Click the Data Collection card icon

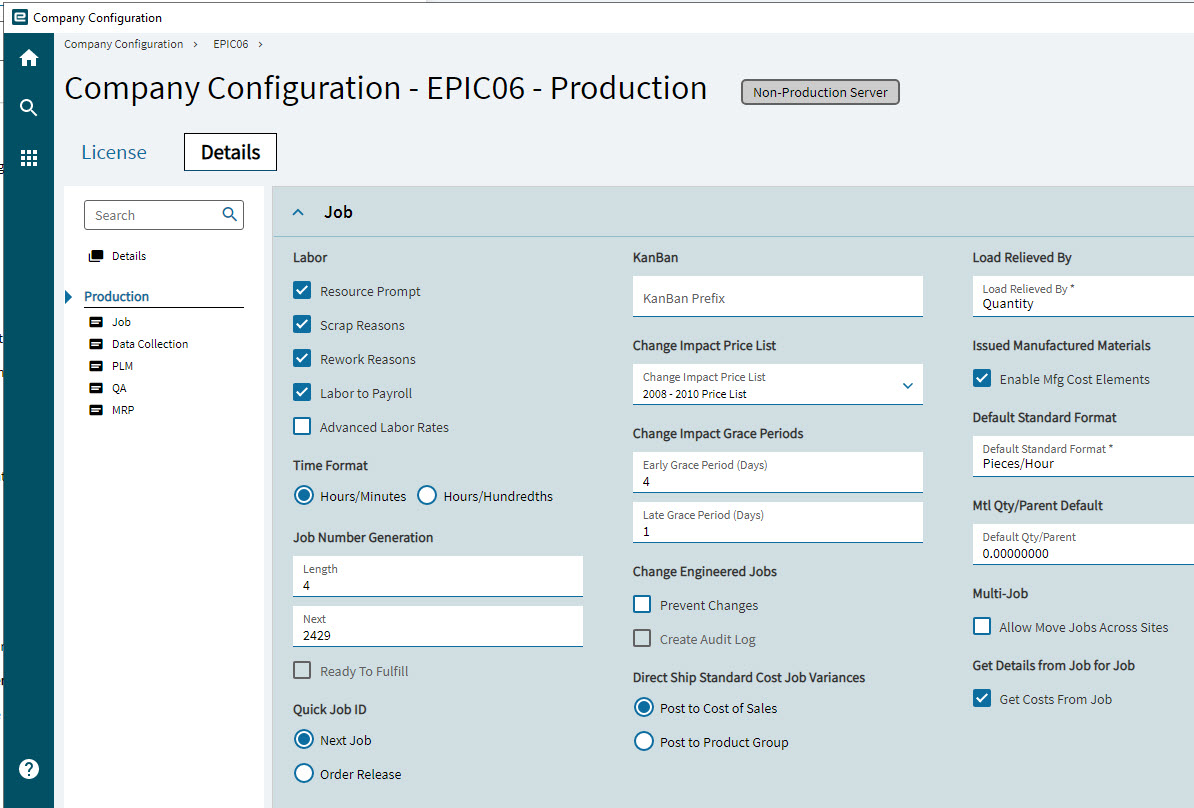tap(96, 344)
